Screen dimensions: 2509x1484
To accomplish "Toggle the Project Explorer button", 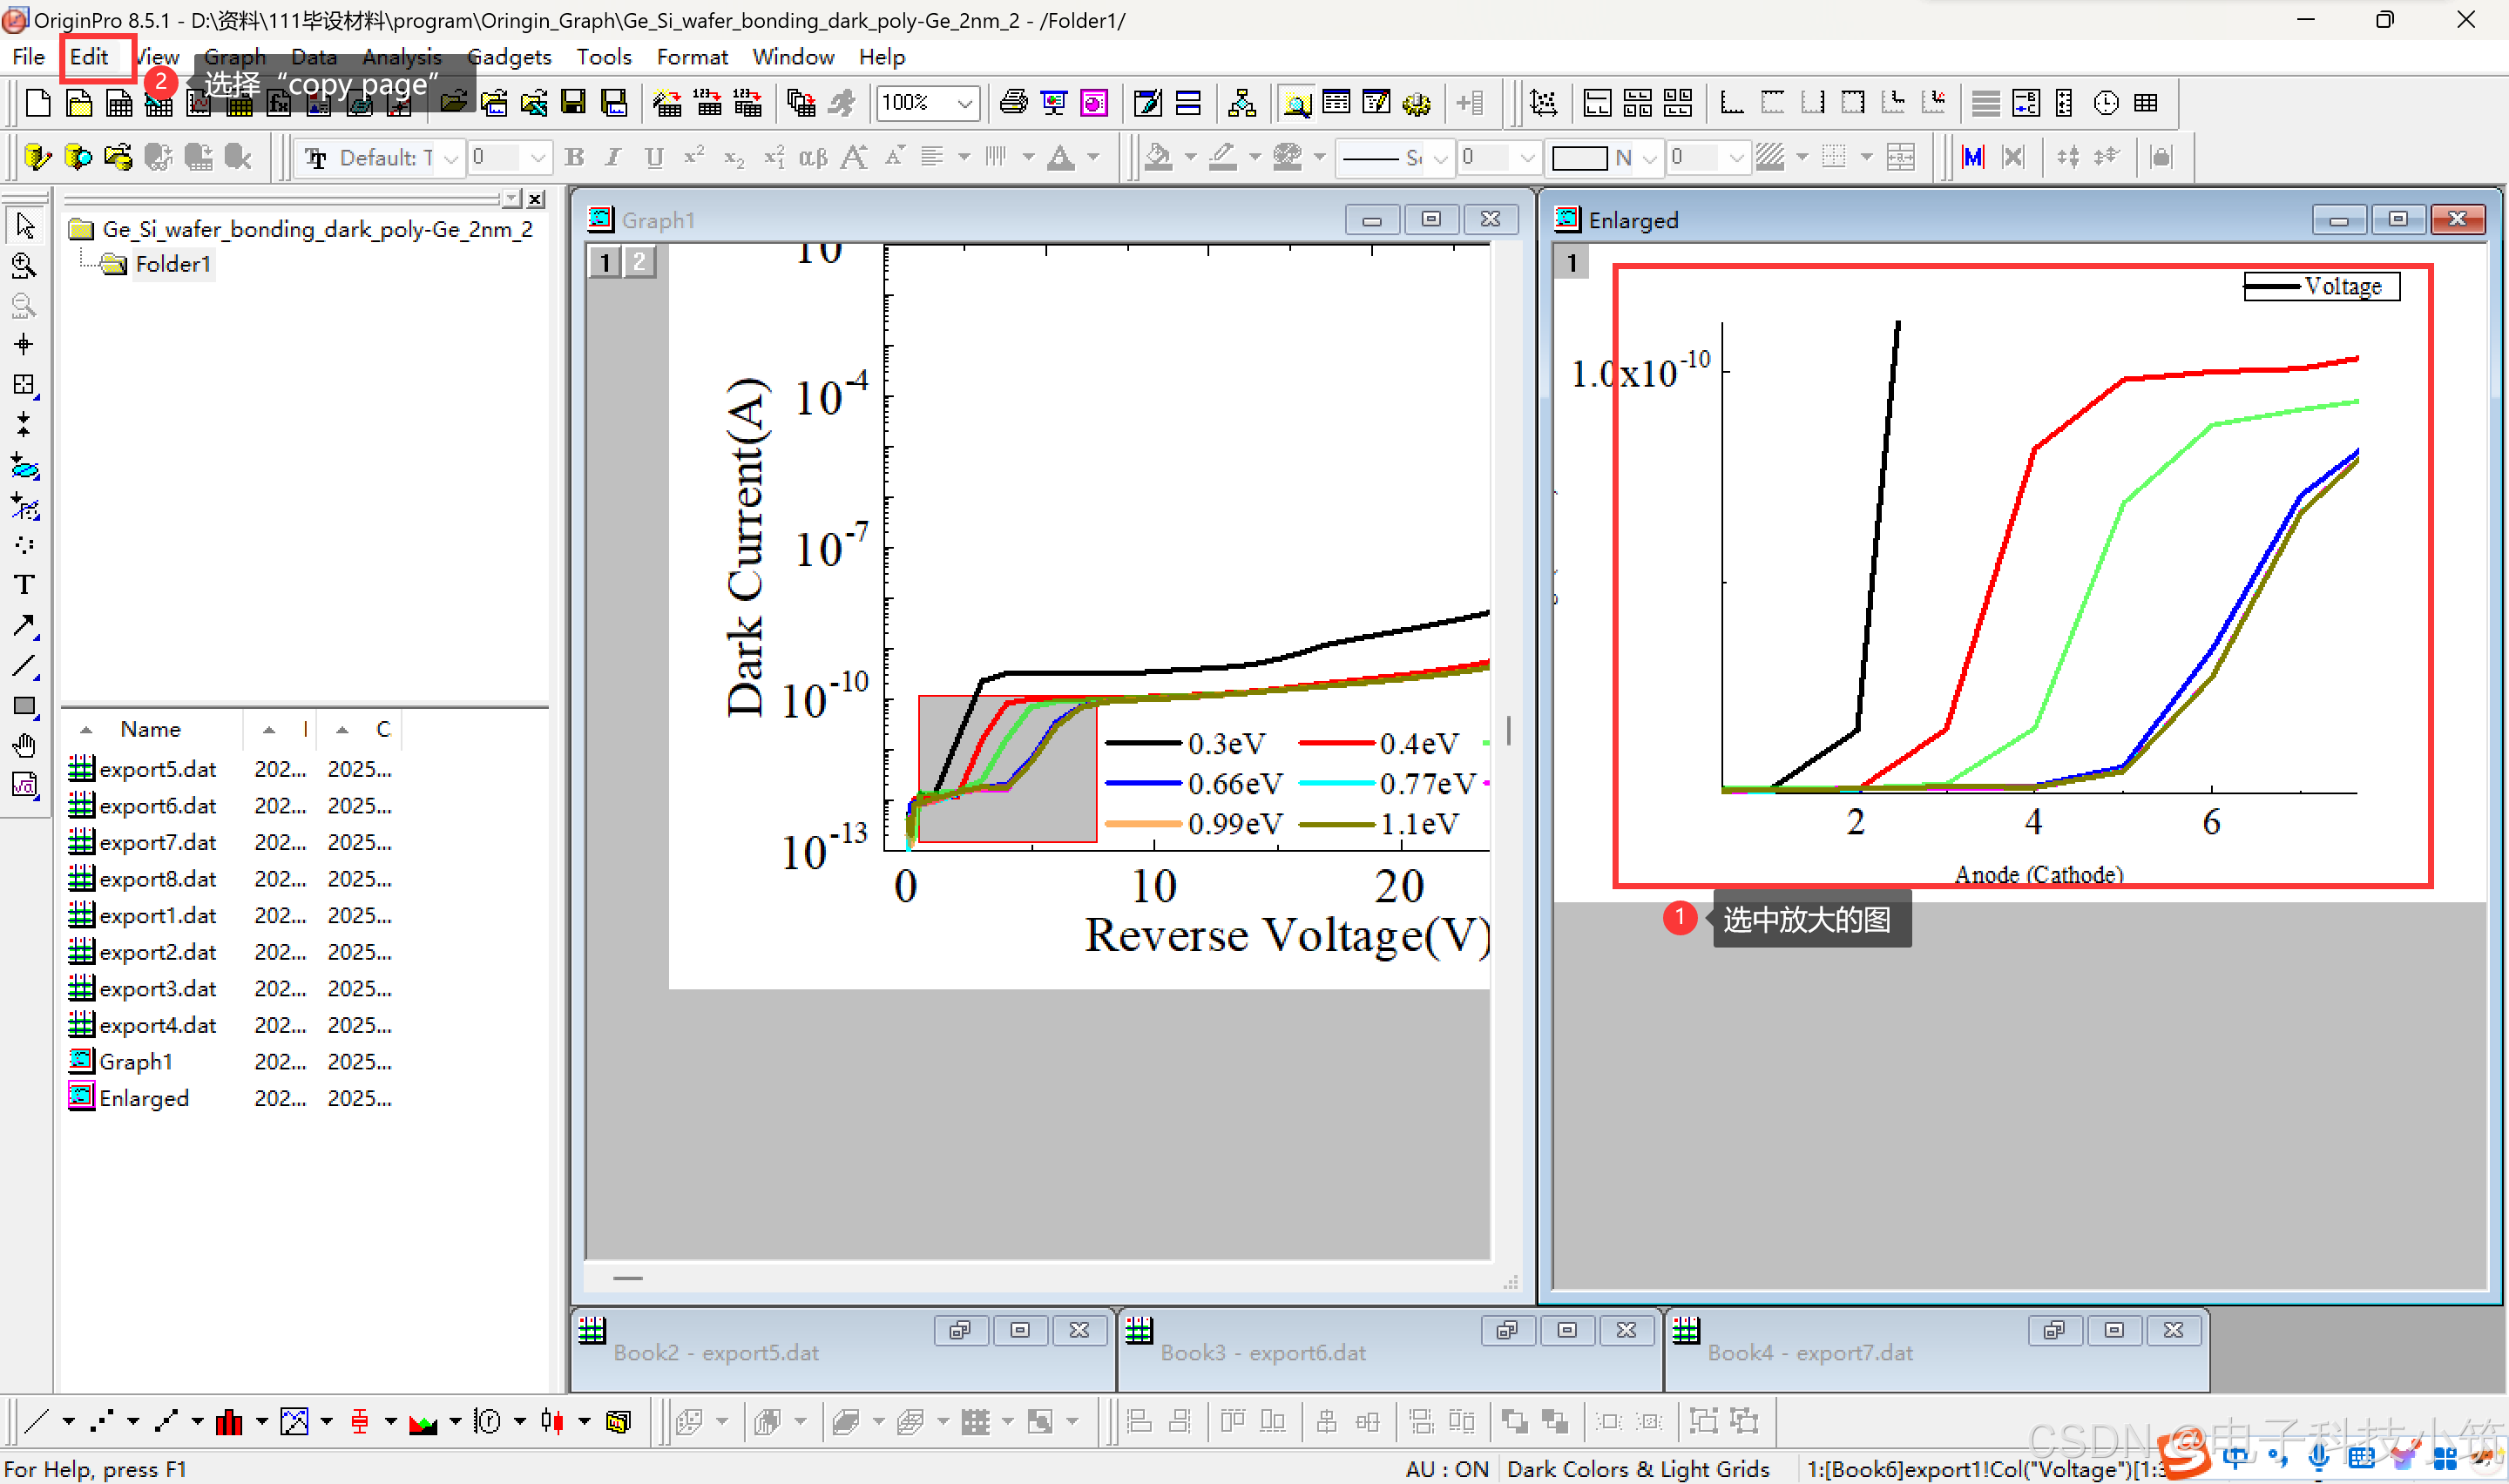I will click(x=1296, y=103).
